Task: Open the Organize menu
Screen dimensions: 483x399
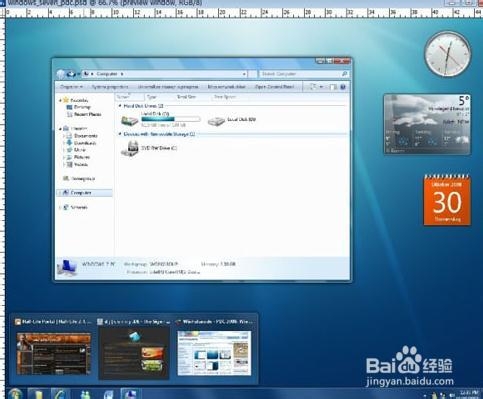Action: click(x=71, y=87)
